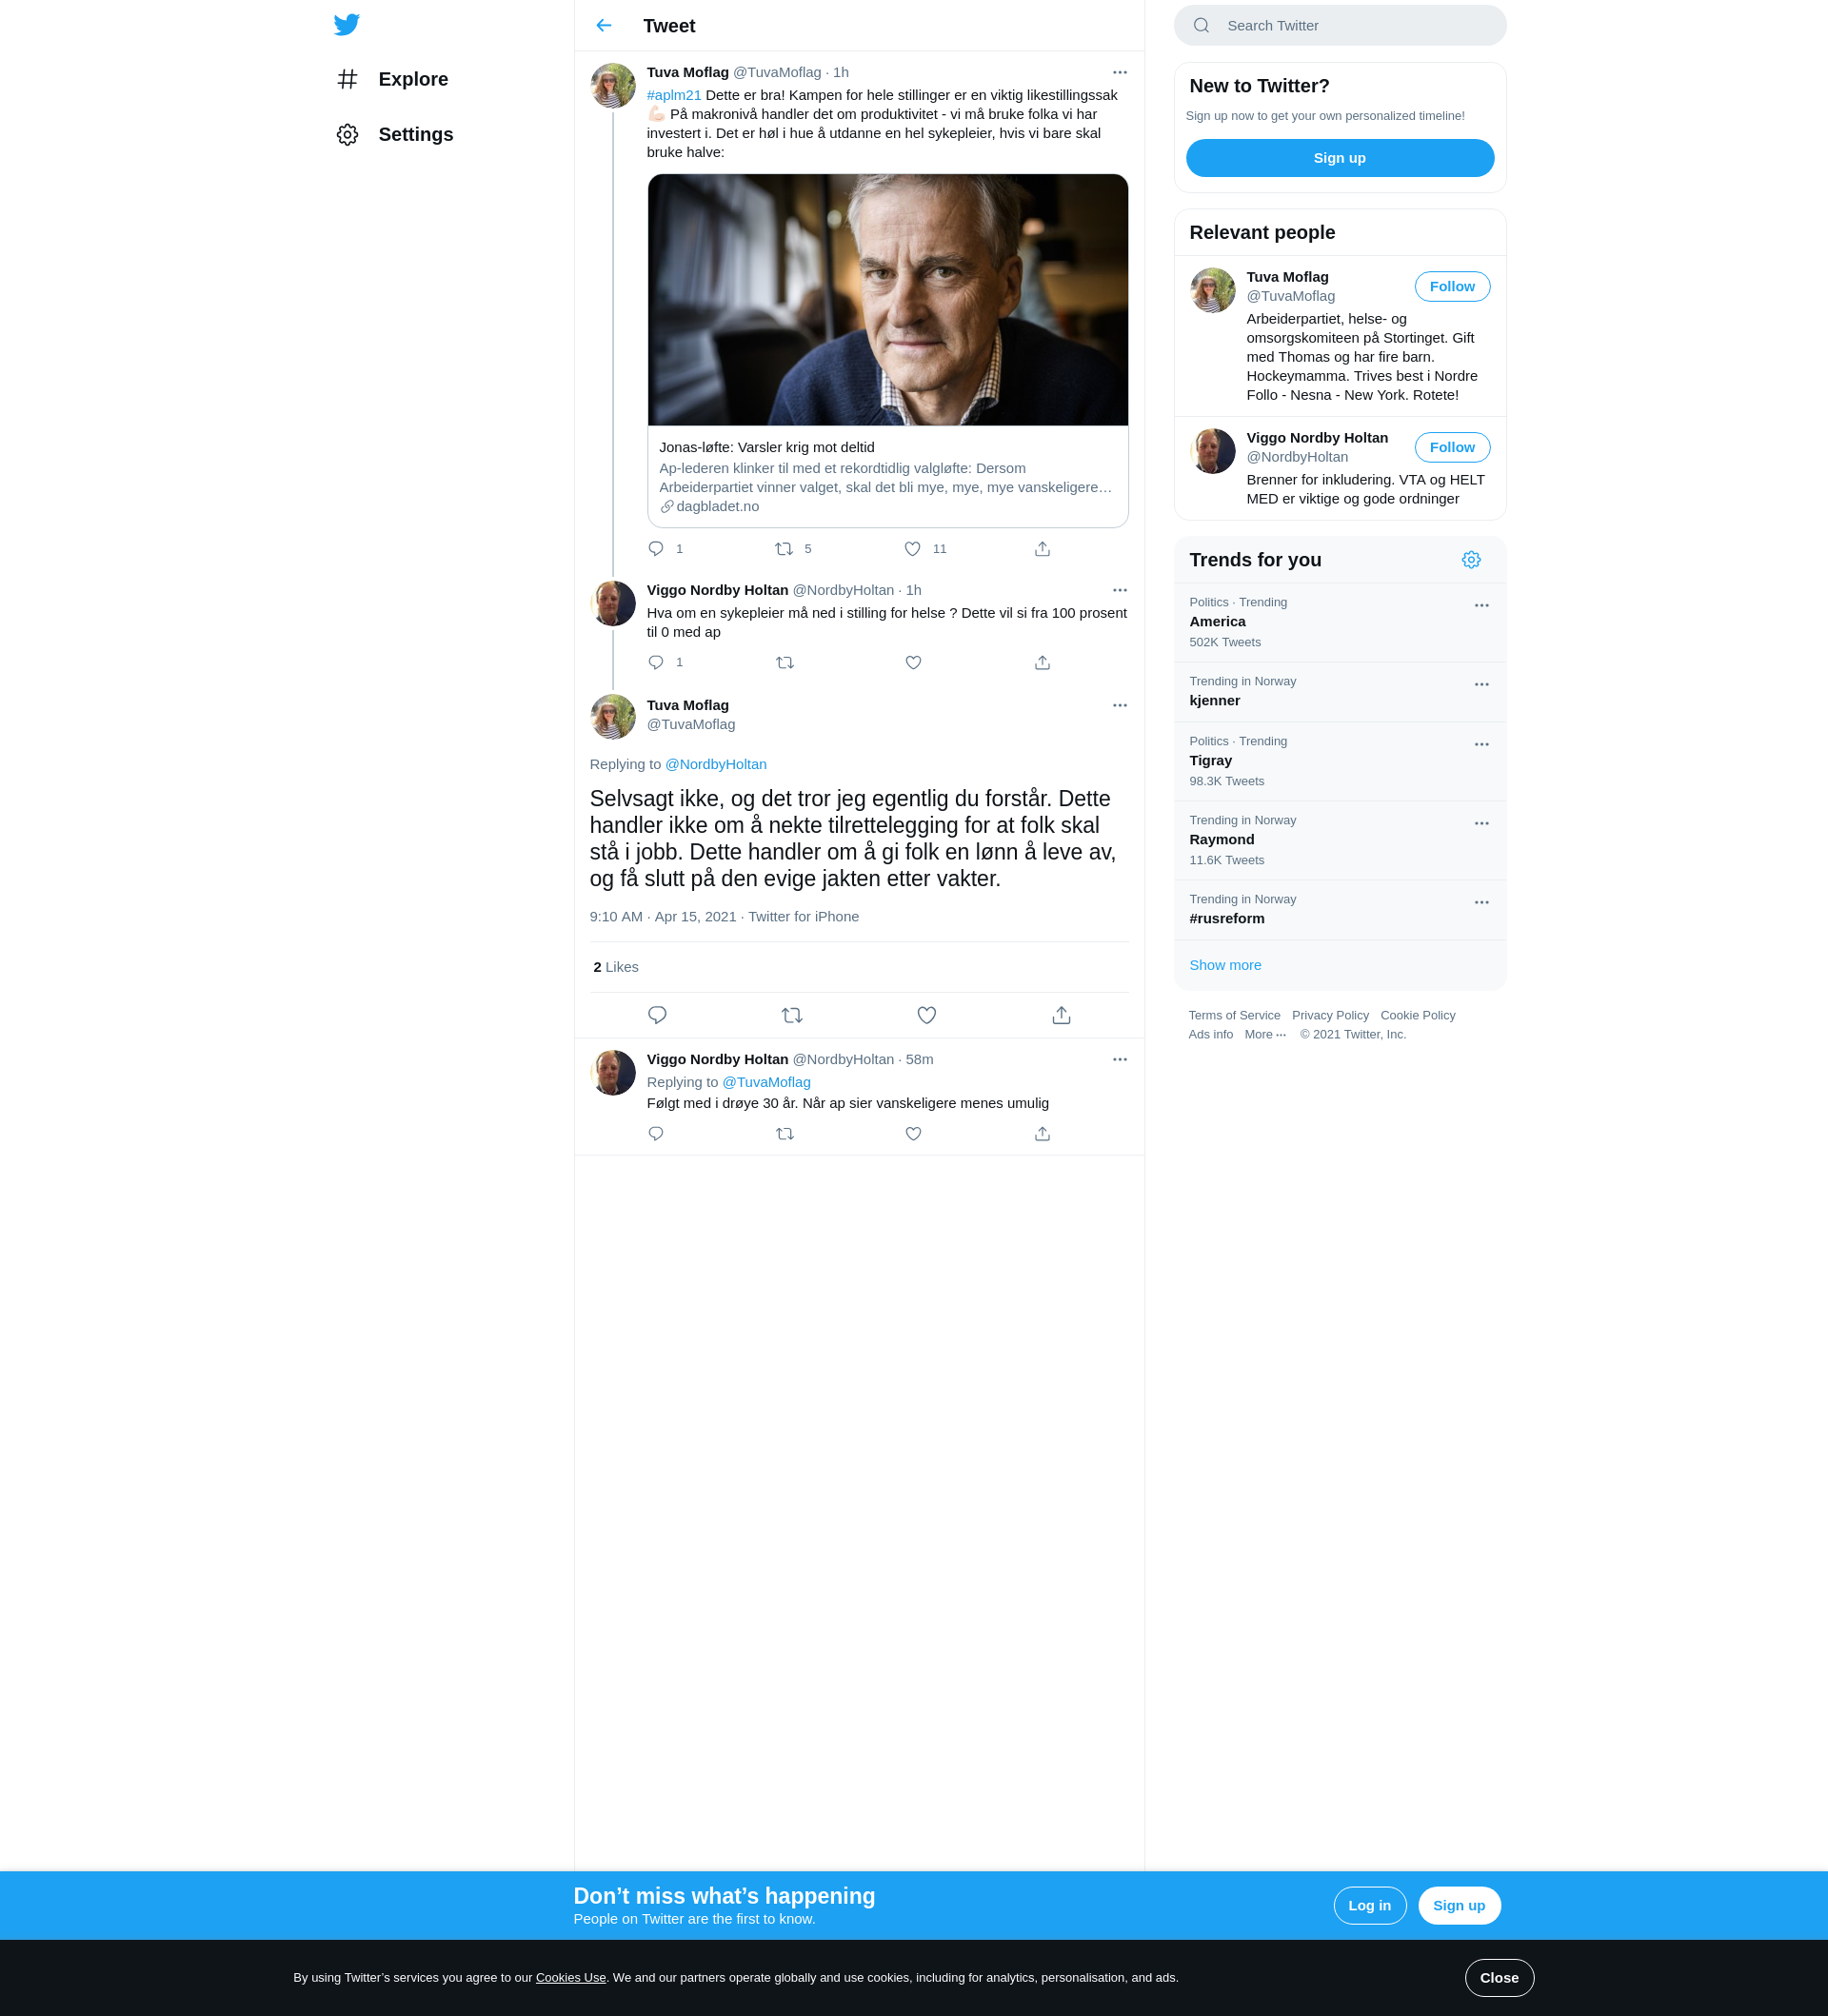This screenshot has height=2016, width=1828.
Task: Like the main Selvsagt ikke tweet
Action: pos(927,1015)
